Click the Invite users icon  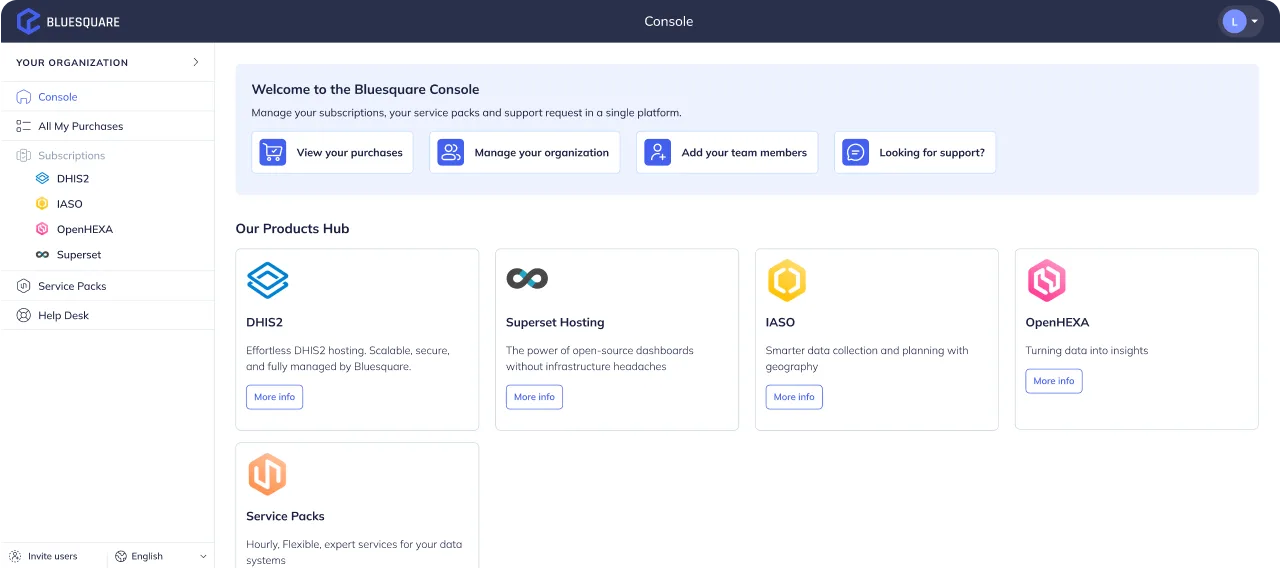click(15, 556)
